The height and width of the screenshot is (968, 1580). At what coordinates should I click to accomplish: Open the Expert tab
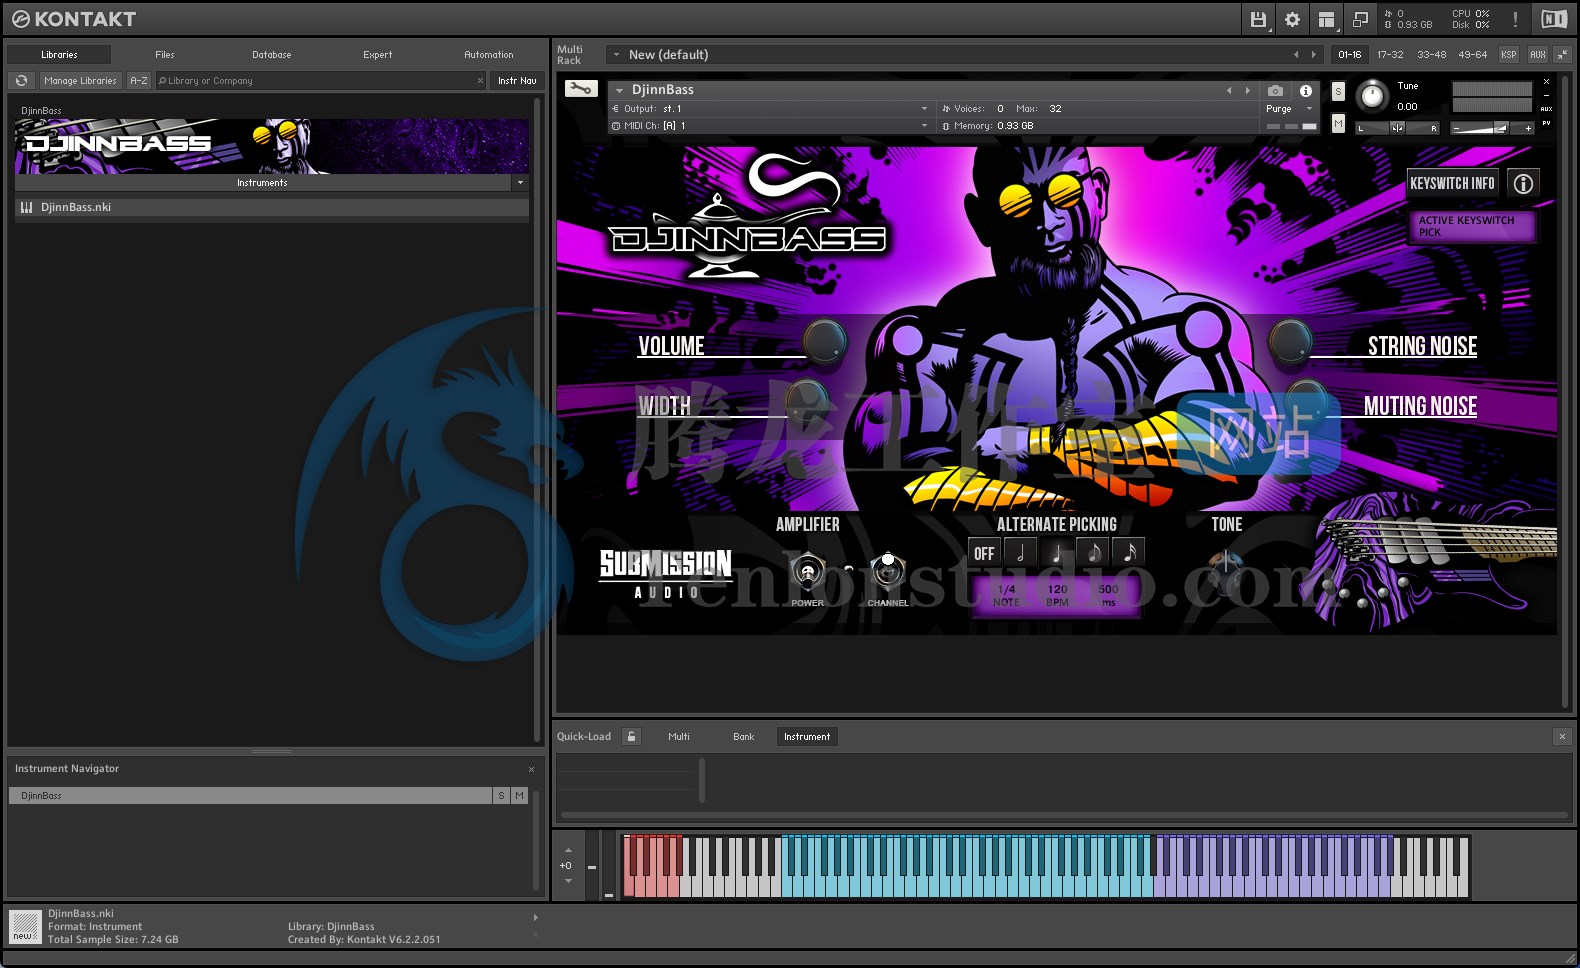378,55
